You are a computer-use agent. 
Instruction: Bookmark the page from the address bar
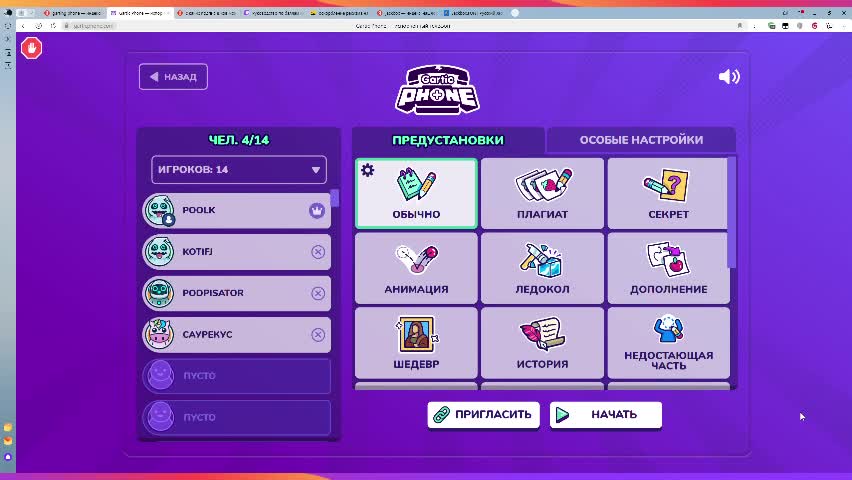coord(740,26)
